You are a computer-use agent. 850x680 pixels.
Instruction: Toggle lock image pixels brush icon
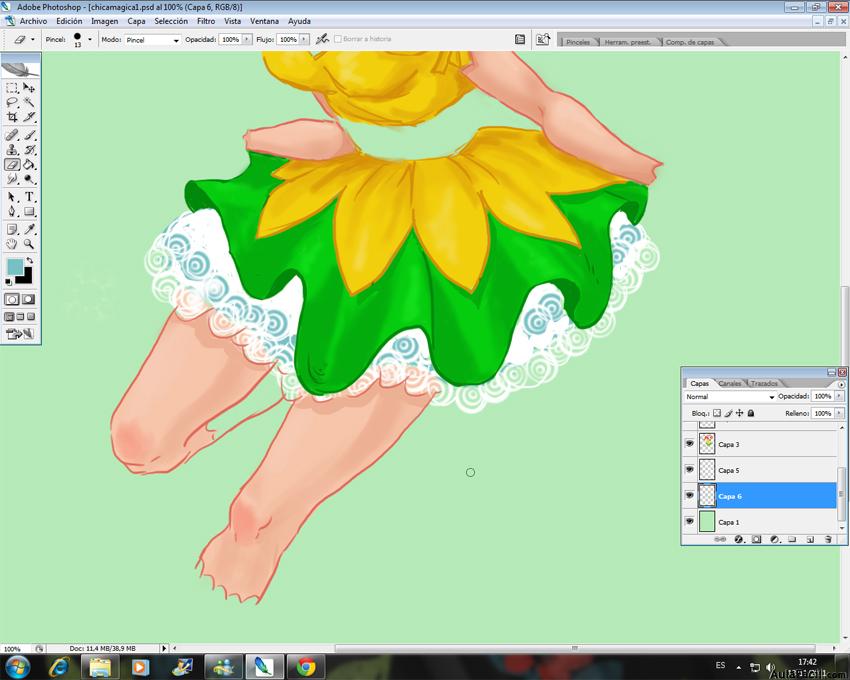(728, 413)
